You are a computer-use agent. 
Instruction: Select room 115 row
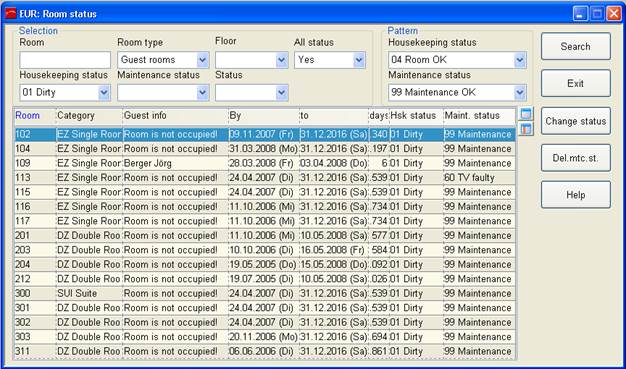click(x=265, y=192)
